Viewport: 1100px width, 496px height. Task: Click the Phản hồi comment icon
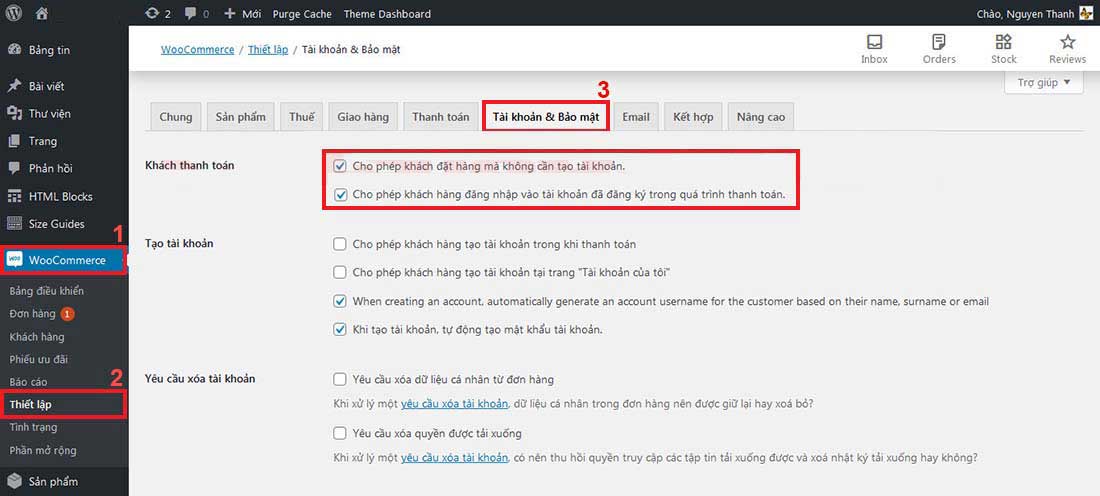(x=14, y=168)
